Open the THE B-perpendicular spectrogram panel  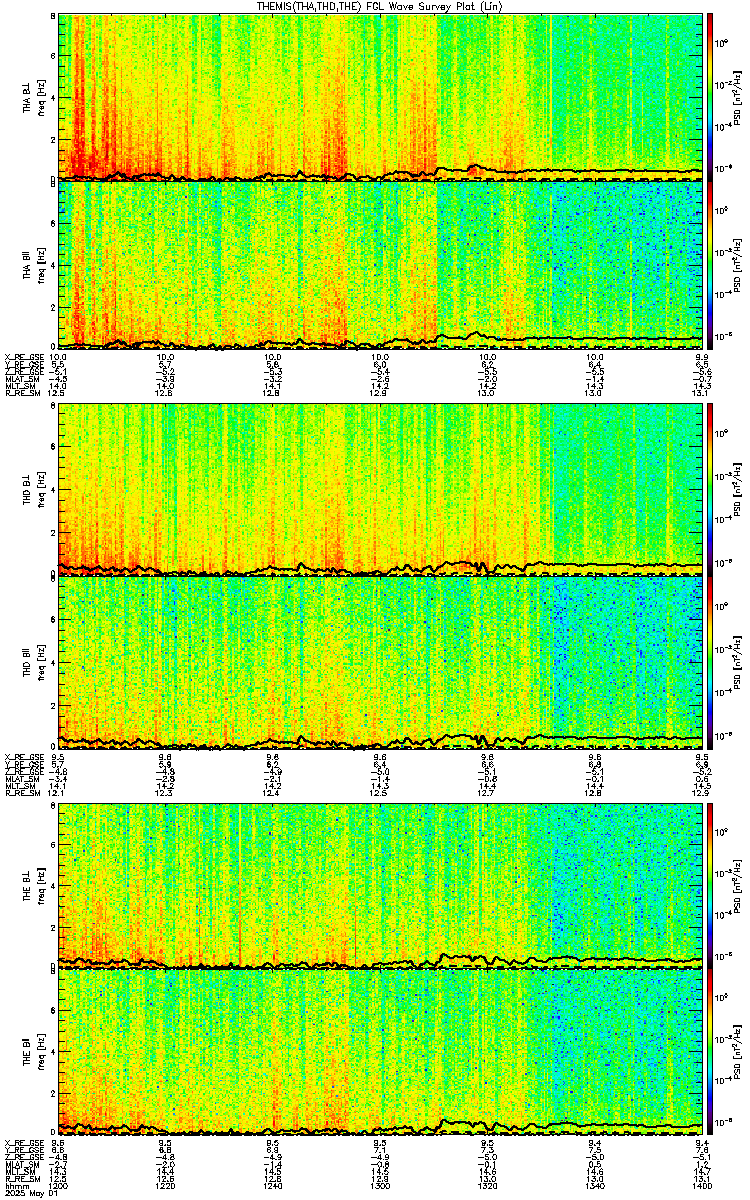click(x=380, y=885)
